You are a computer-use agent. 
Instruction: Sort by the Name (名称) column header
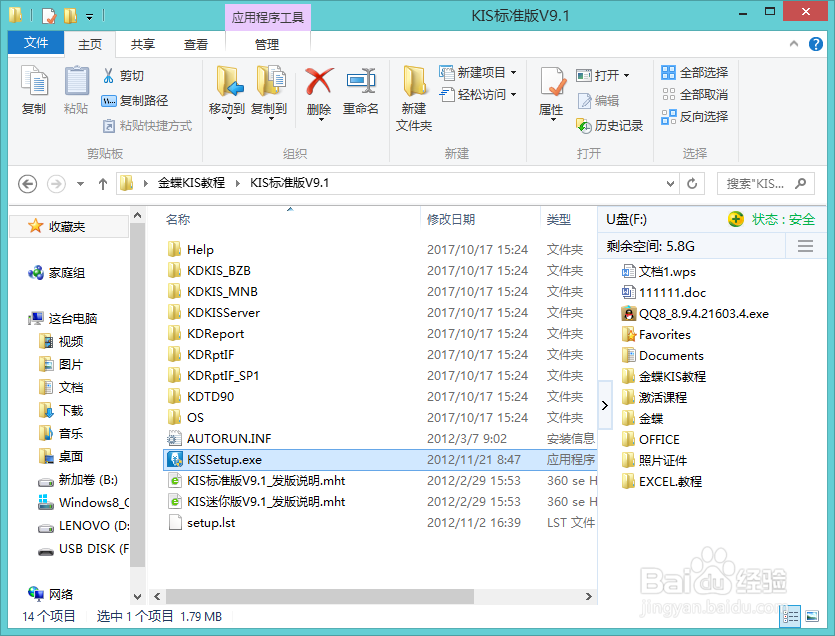coord(177,219)
